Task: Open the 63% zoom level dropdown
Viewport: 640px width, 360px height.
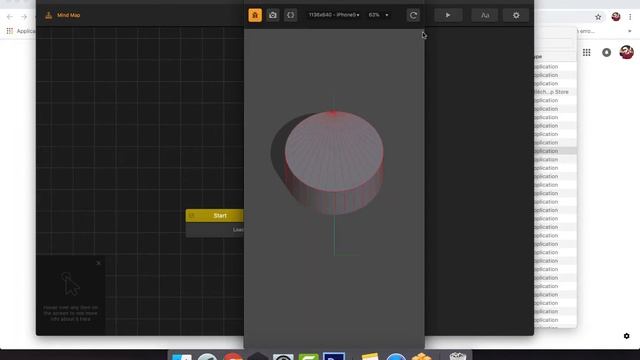Action: pos(378,15)
